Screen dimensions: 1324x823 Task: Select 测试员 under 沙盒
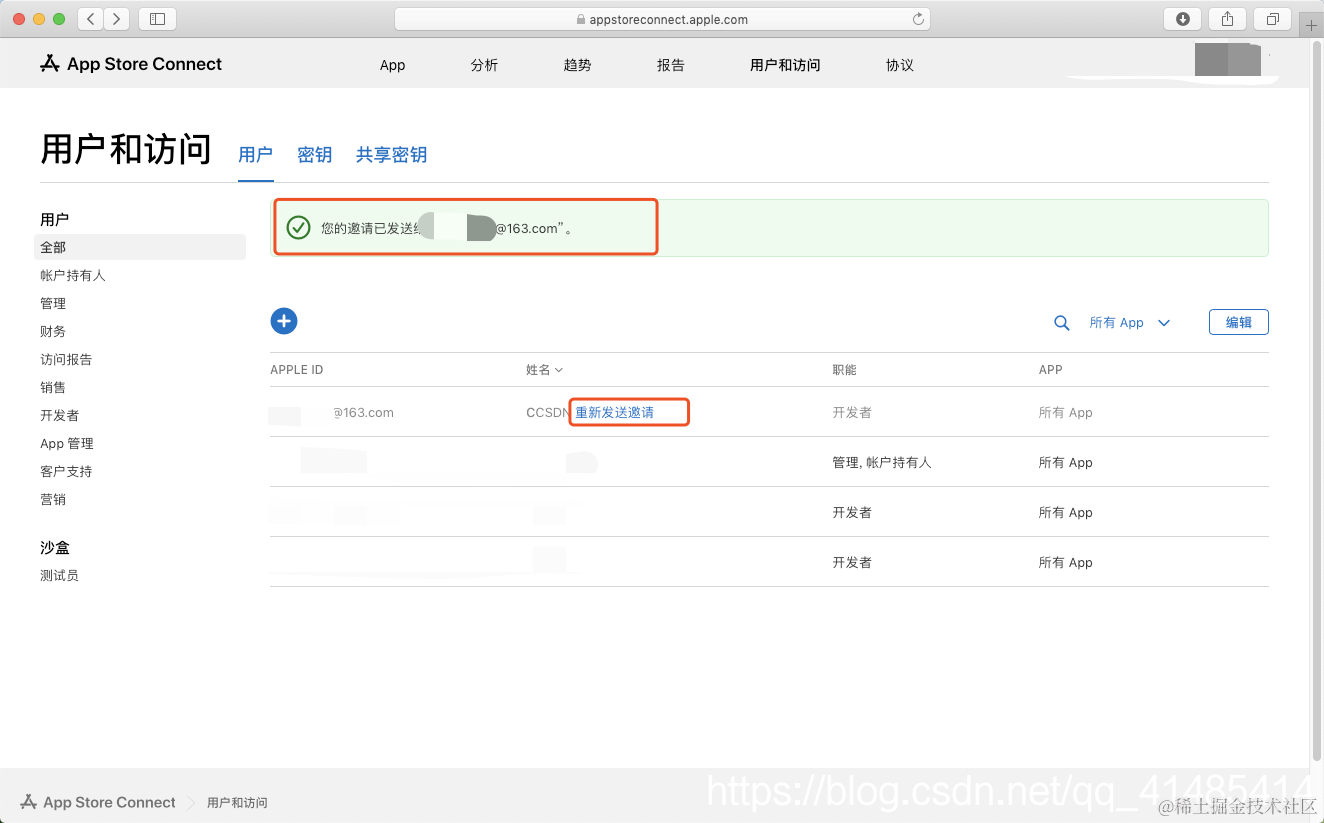pyautogui.click(x=59, y=575)
